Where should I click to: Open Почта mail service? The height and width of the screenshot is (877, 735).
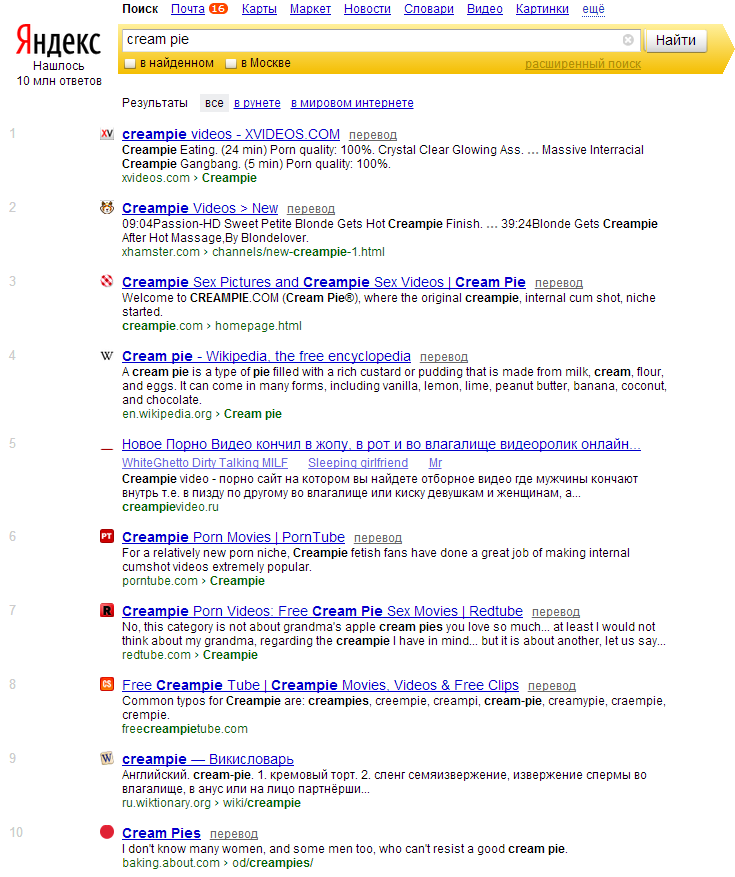tap(187, 9)
